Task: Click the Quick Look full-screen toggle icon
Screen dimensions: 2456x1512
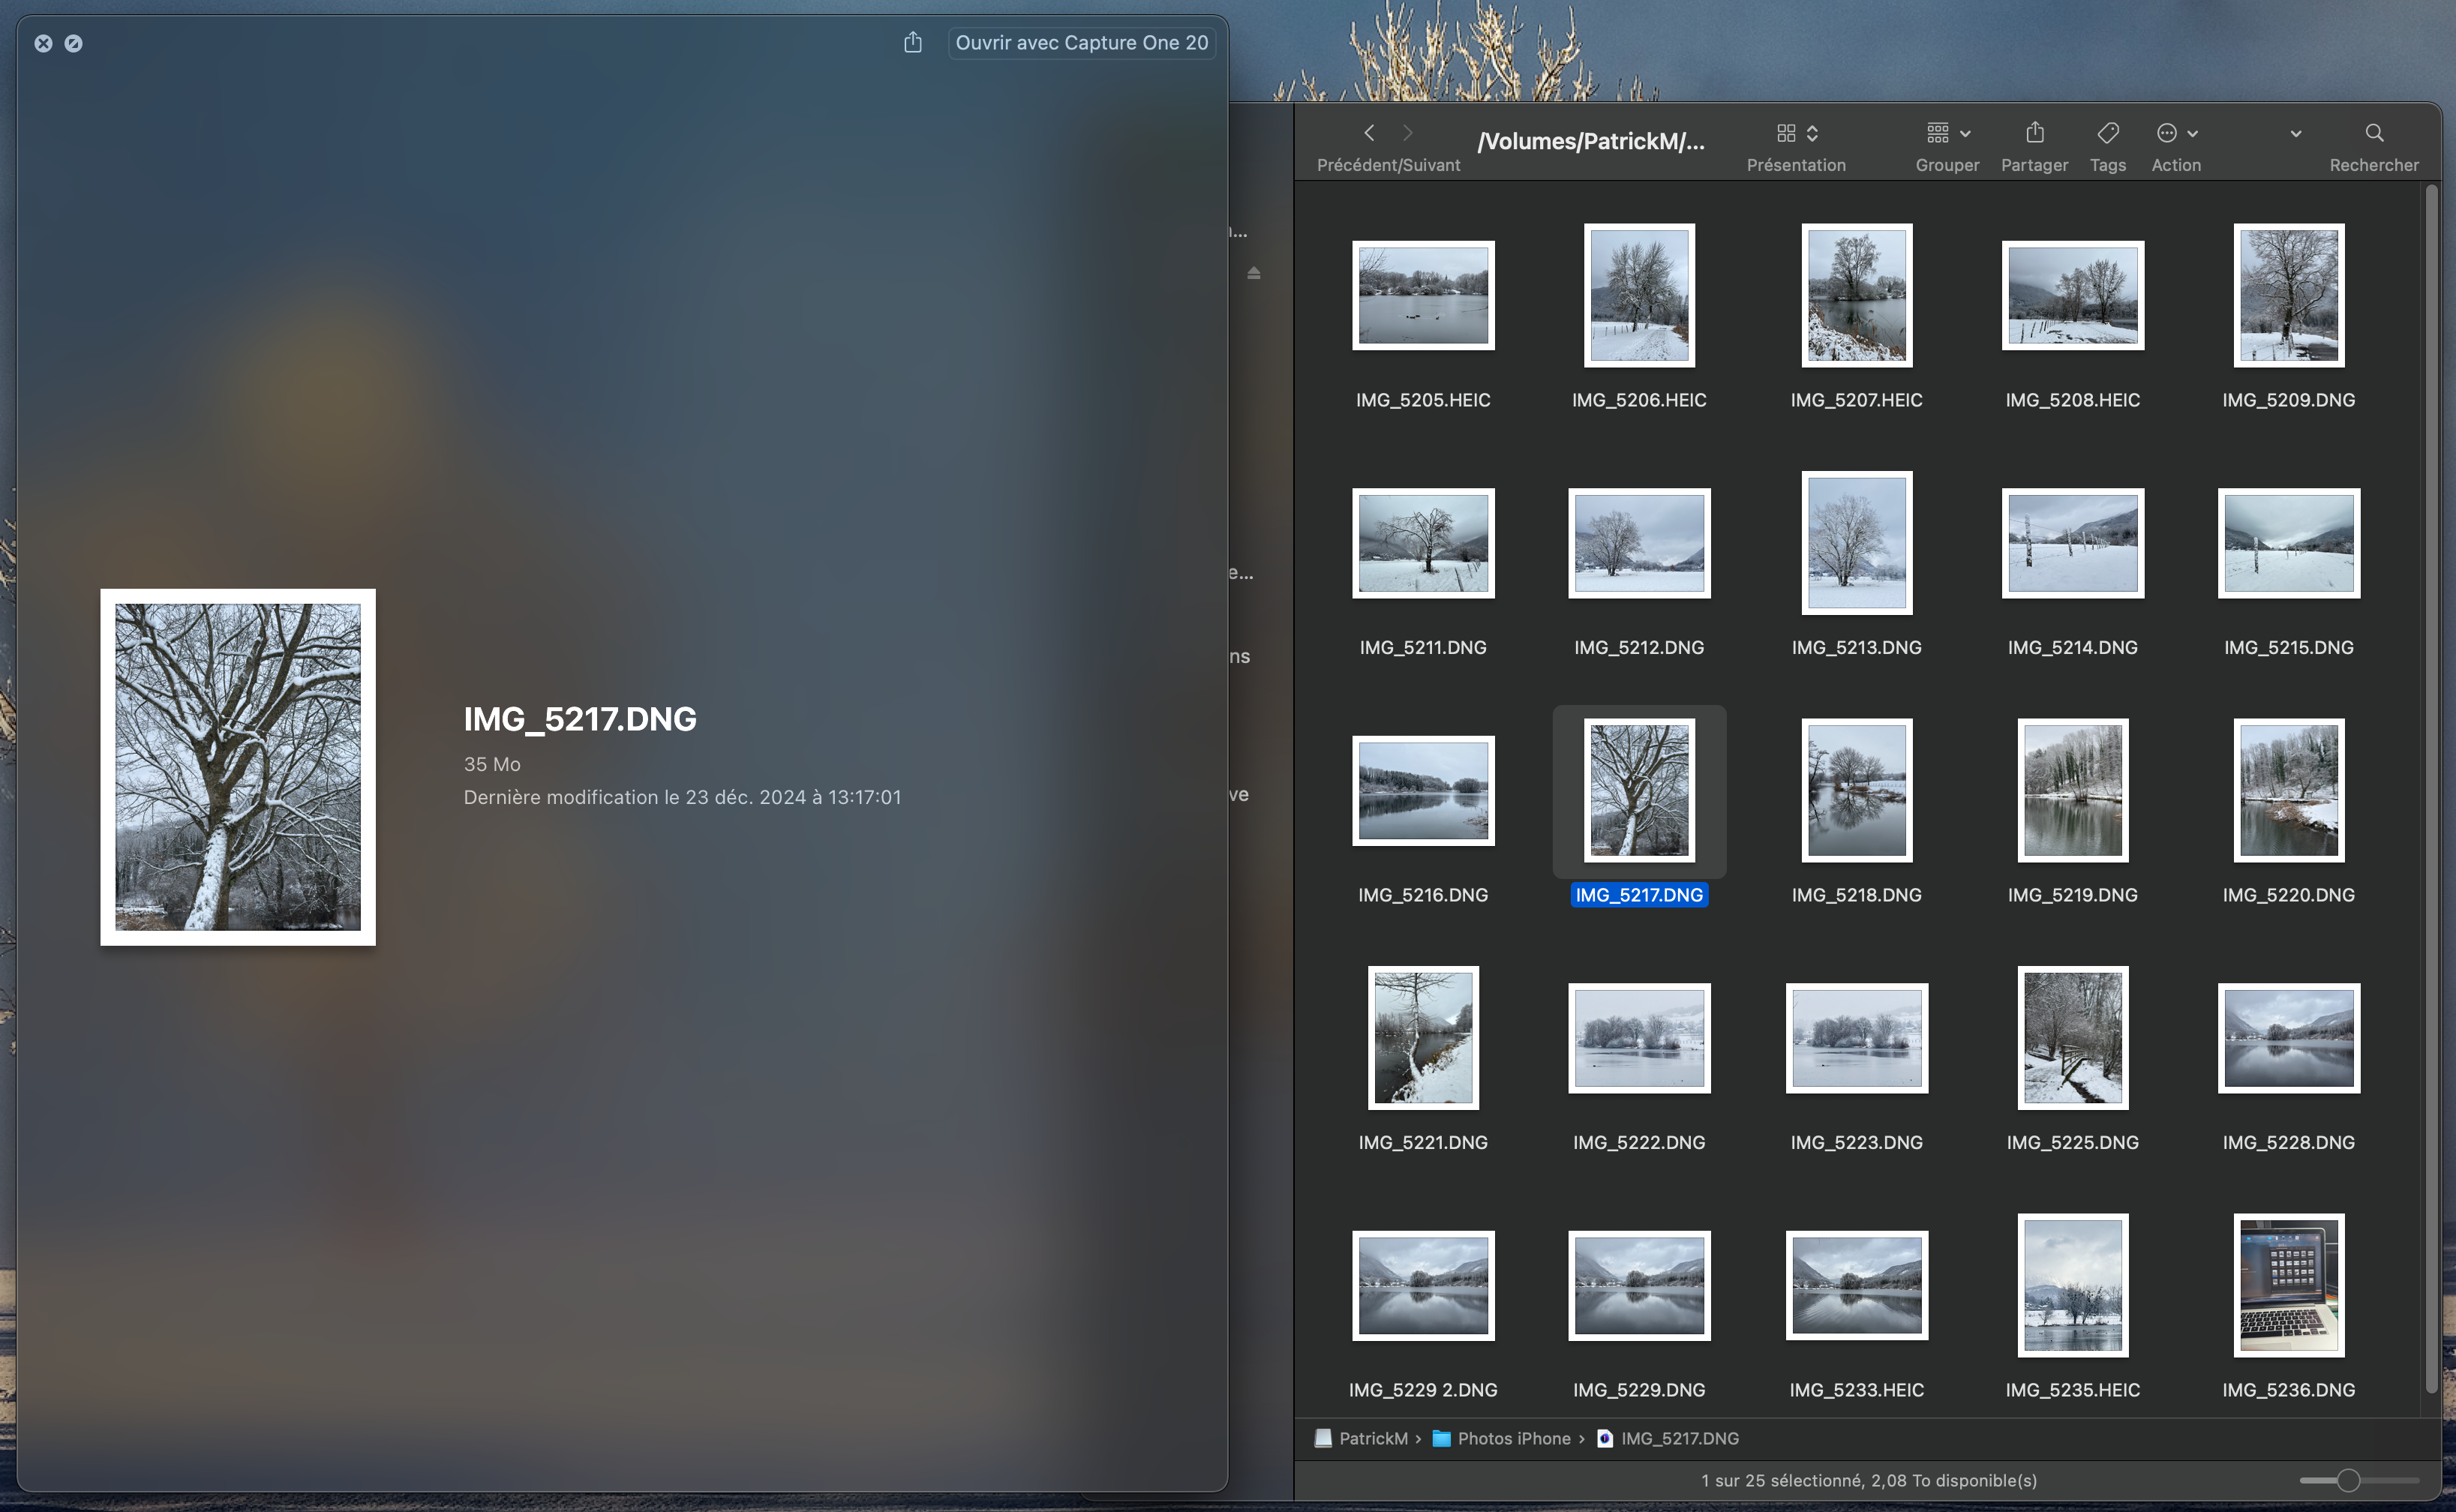Action: [x=73, y=43]
